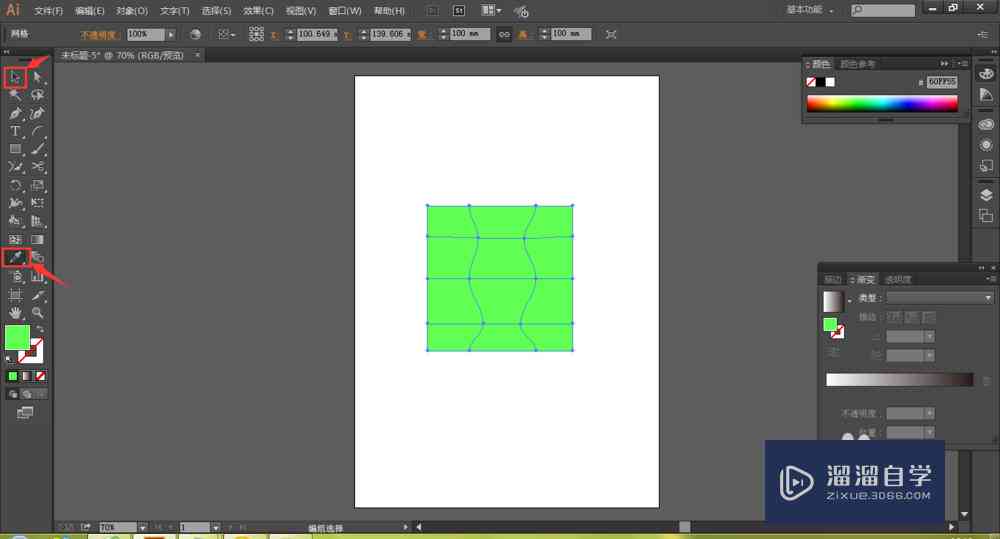Pick the Type (T) tool

[15, 131]
